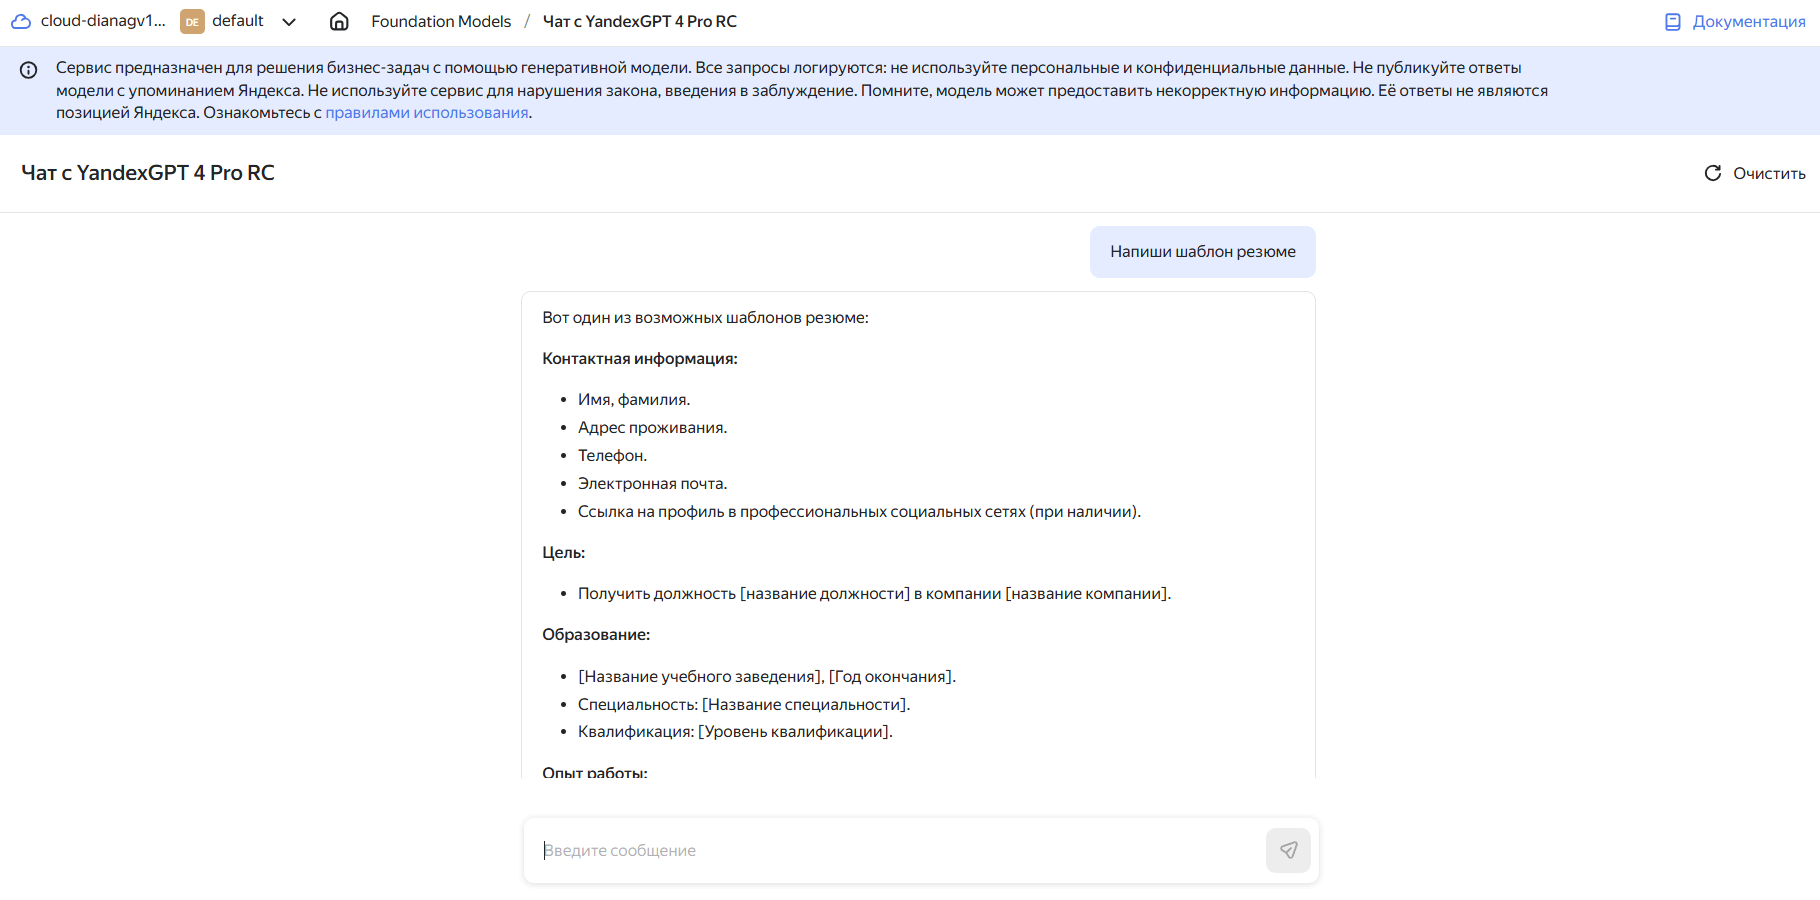This screenshot has height=900, width=1820.
Task: Click the "Образование:" heading in the reply
Action: (596, 635)
